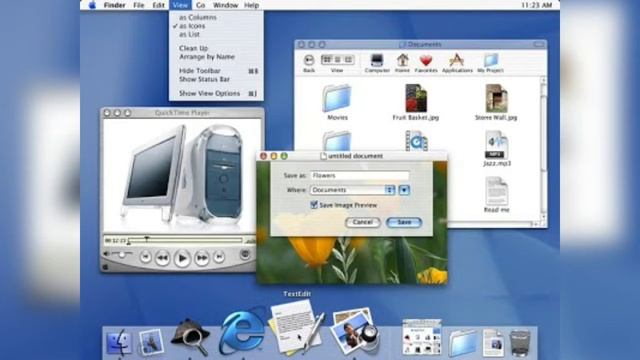Click the Save as name field
Viewport: 640px width, 360px height.
(x=360, y=176)
